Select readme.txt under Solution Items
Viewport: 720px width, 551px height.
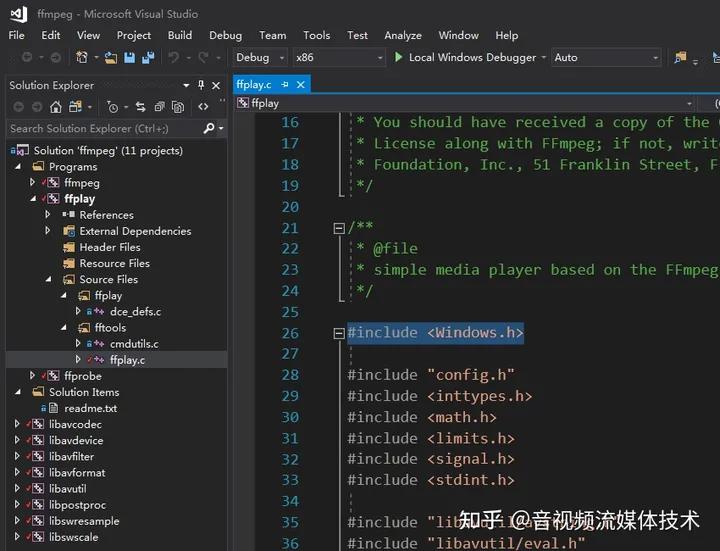click(90, 408)
